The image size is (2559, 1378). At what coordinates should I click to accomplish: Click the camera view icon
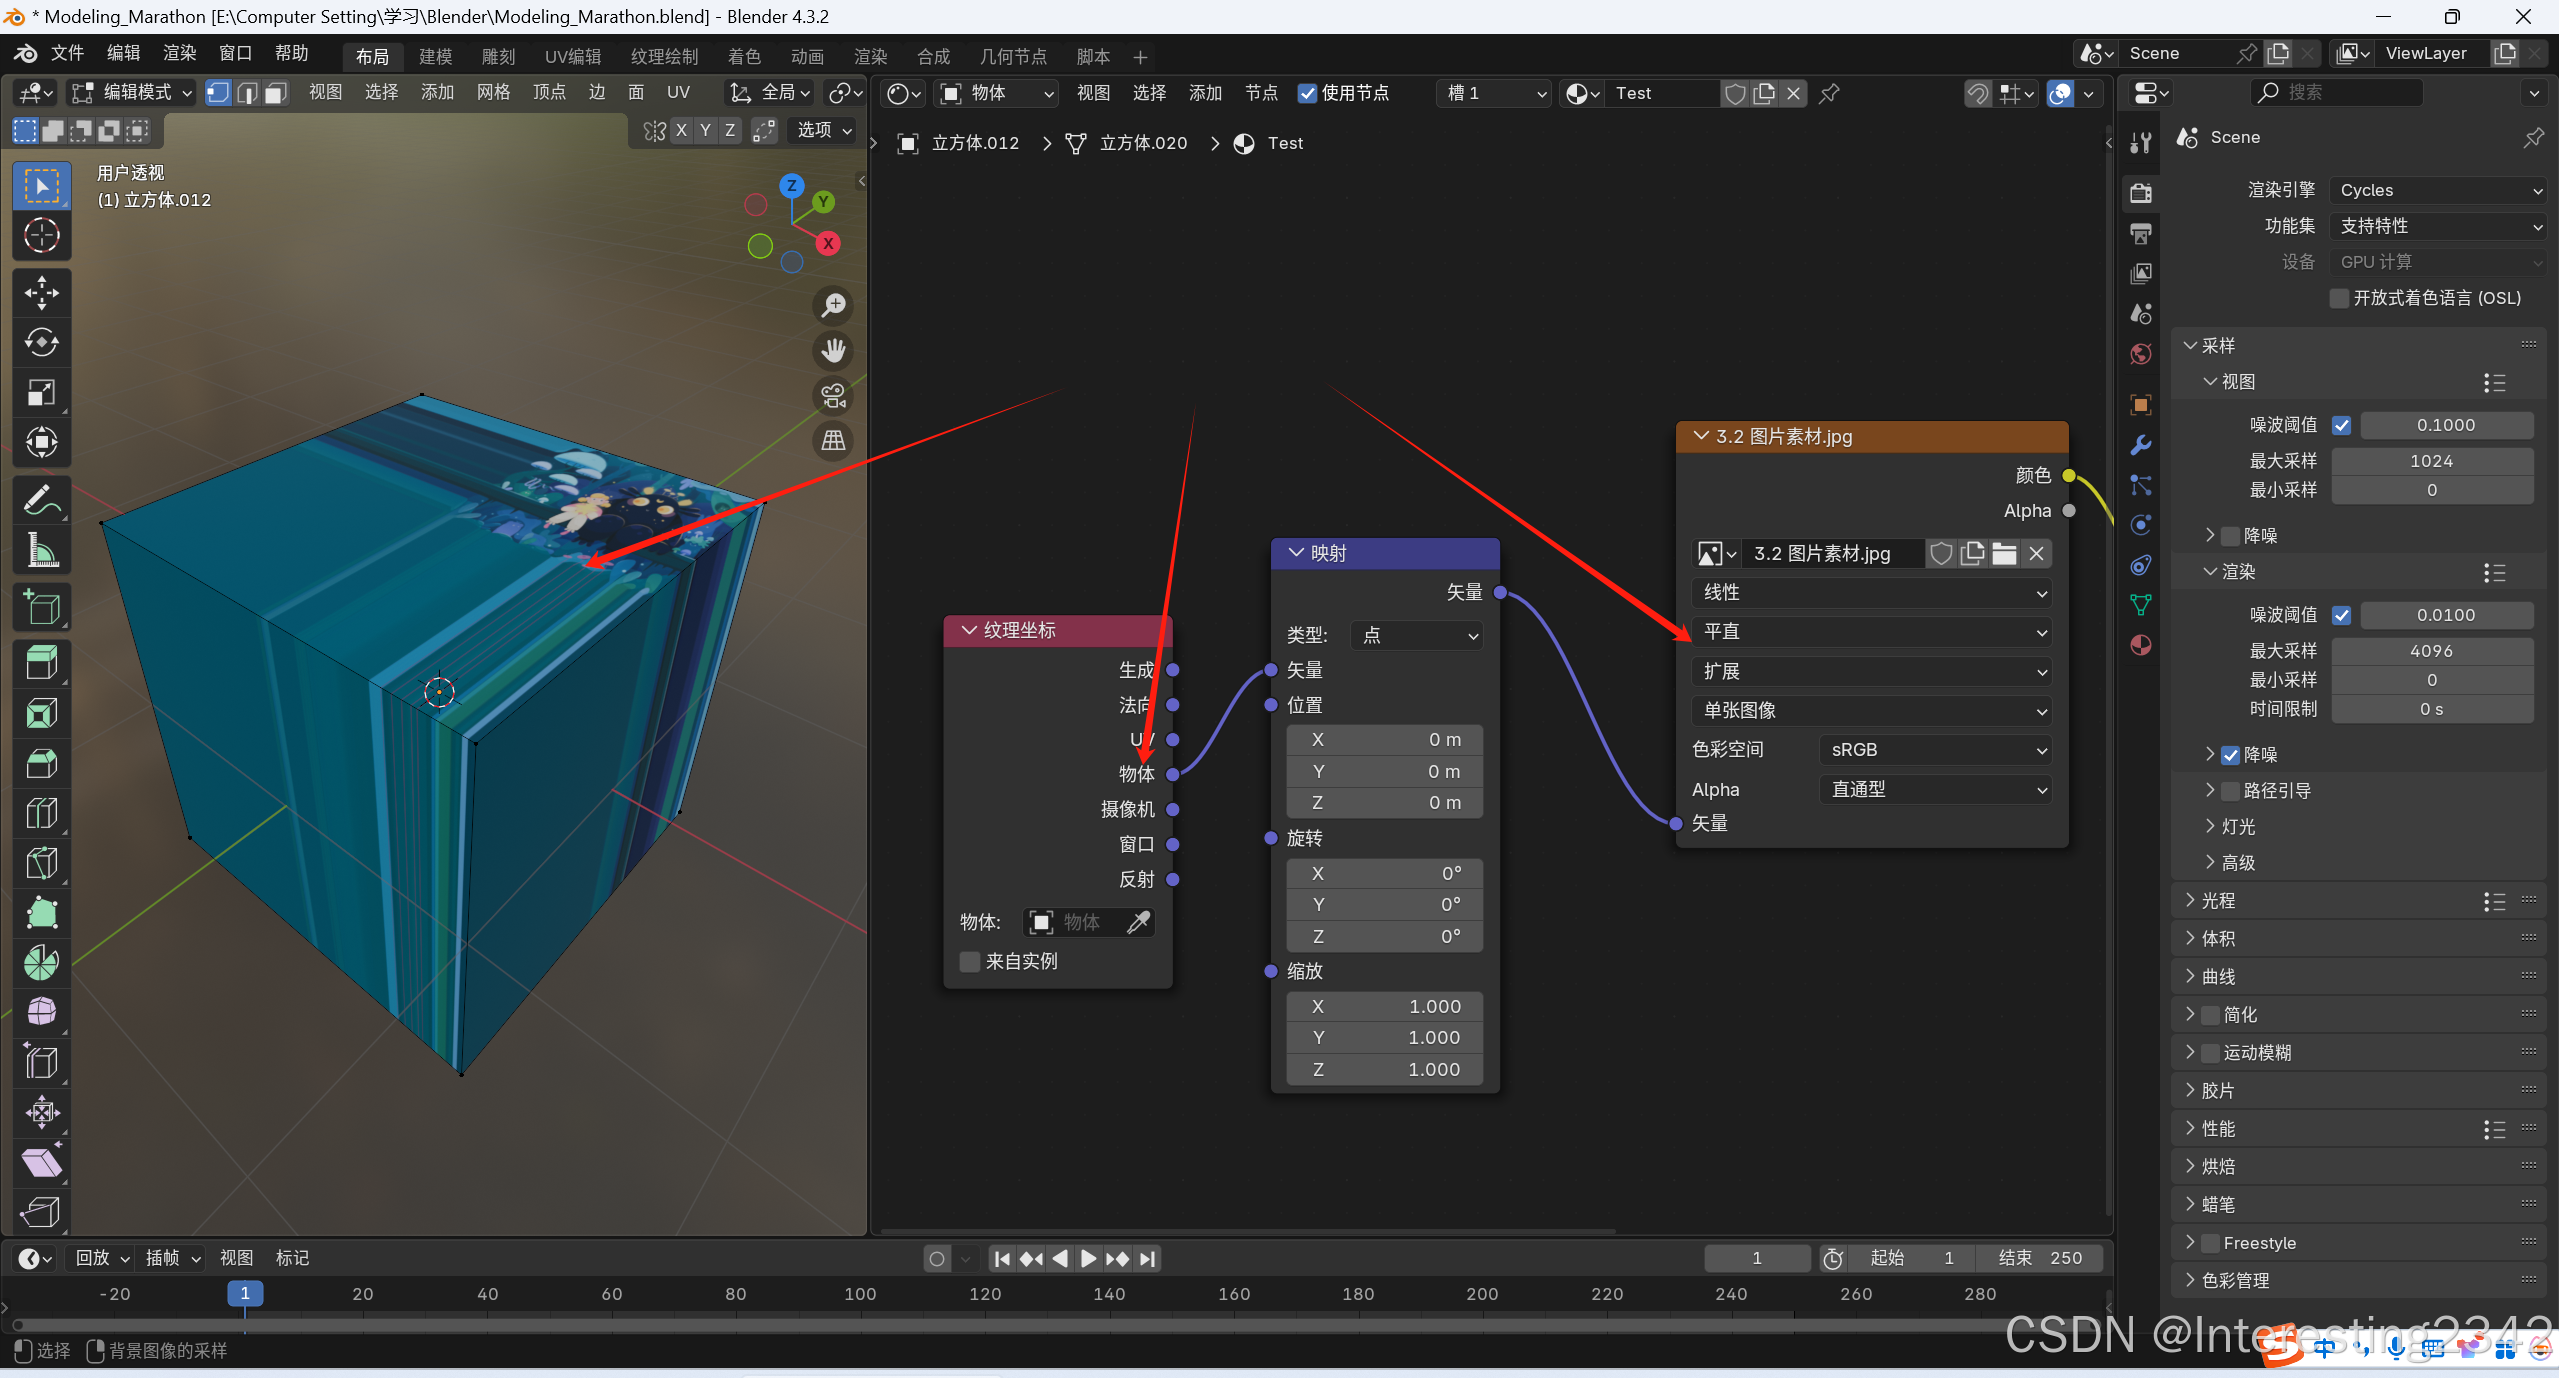[x=833, y=396]
